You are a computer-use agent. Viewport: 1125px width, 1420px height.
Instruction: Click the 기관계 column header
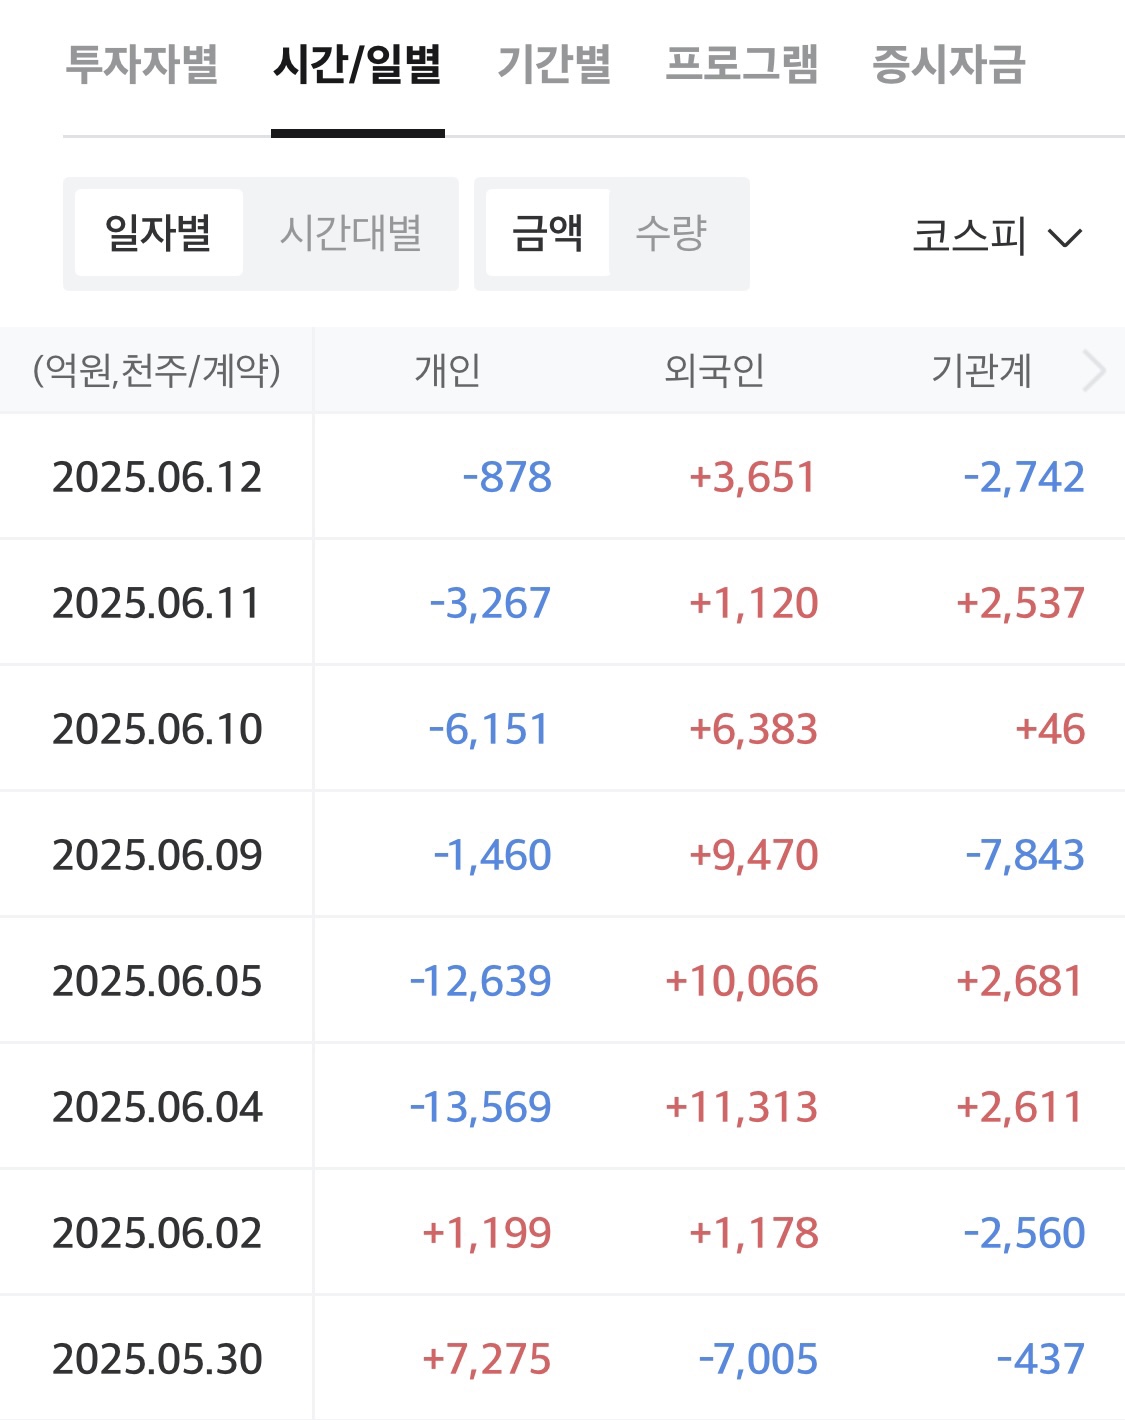point(981,371)
